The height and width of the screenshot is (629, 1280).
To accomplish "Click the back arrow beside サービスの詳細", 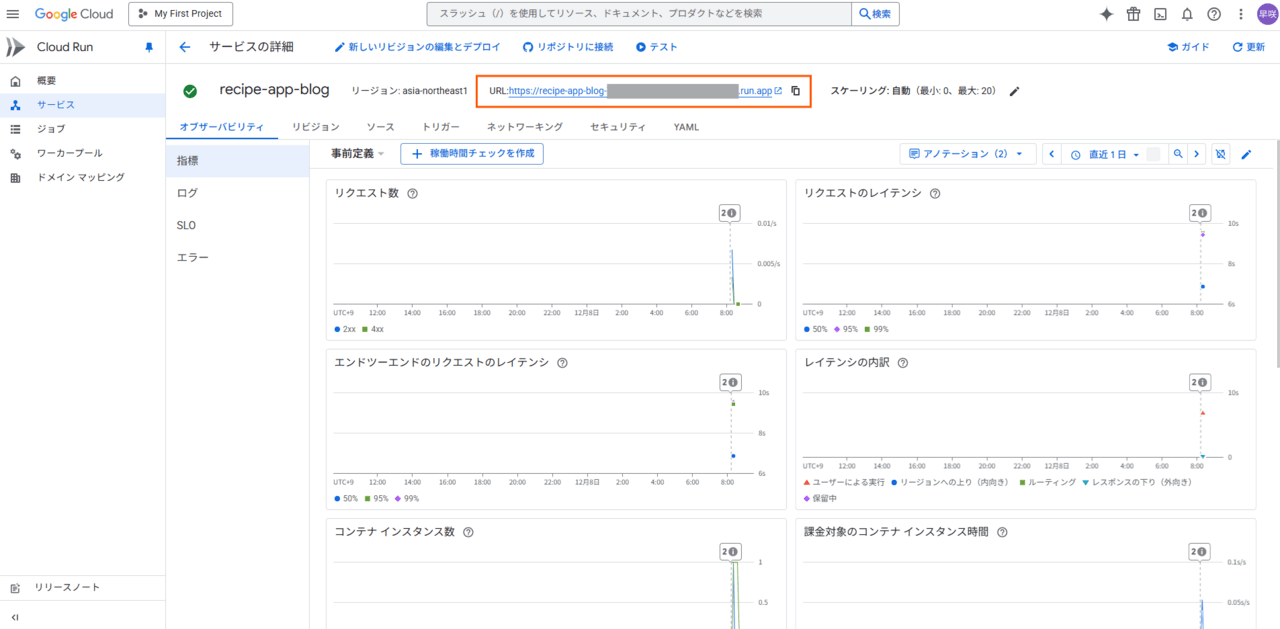I will 184,47.
